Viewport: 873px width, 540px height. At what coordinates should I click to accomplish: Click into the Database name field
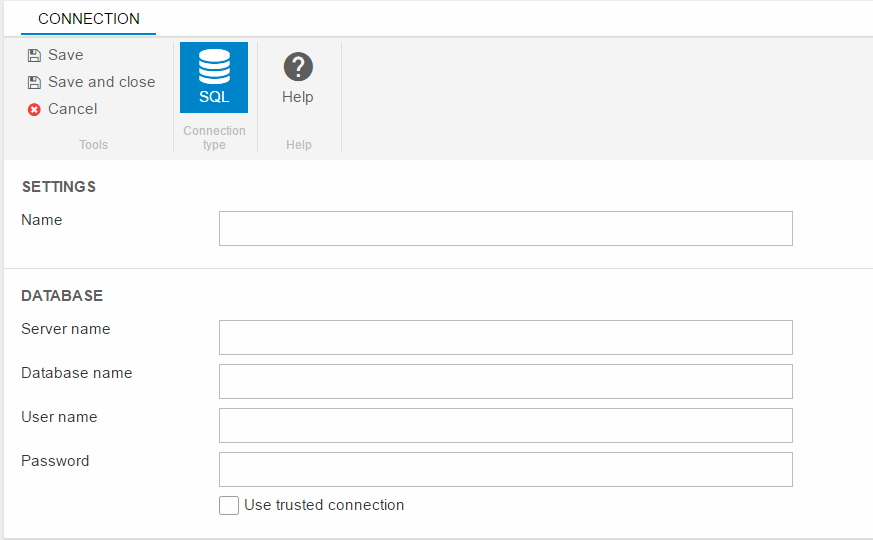tap(505, 381)
